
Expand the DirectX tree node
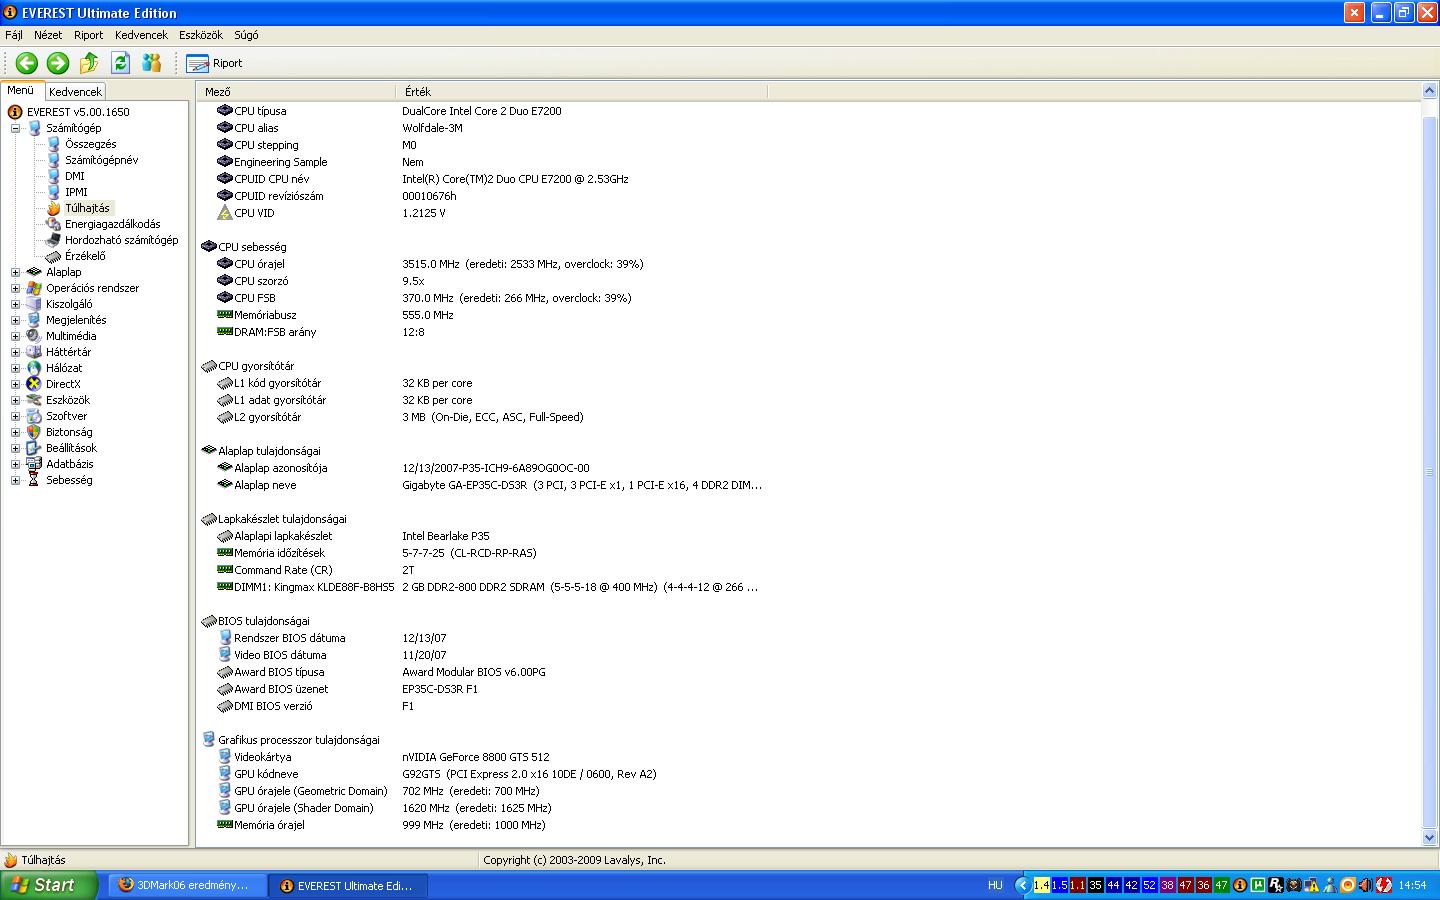tap(15, 384)
